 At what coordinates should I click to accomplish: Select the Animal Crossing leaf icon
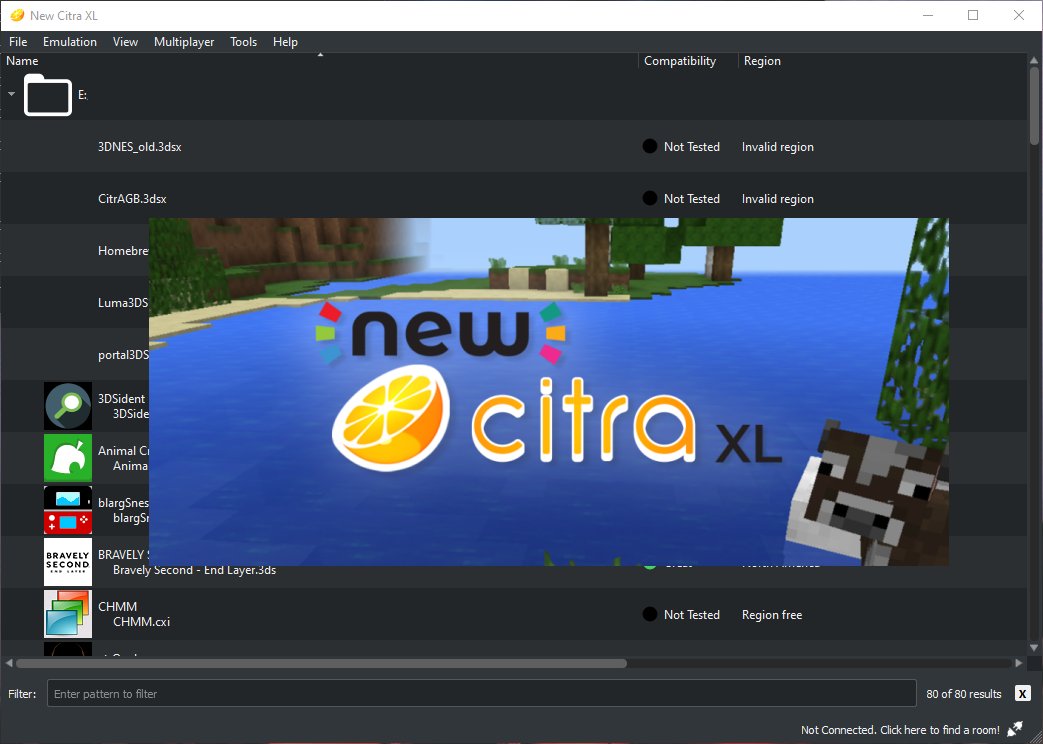pyautogui.click(x=68, y=458)
